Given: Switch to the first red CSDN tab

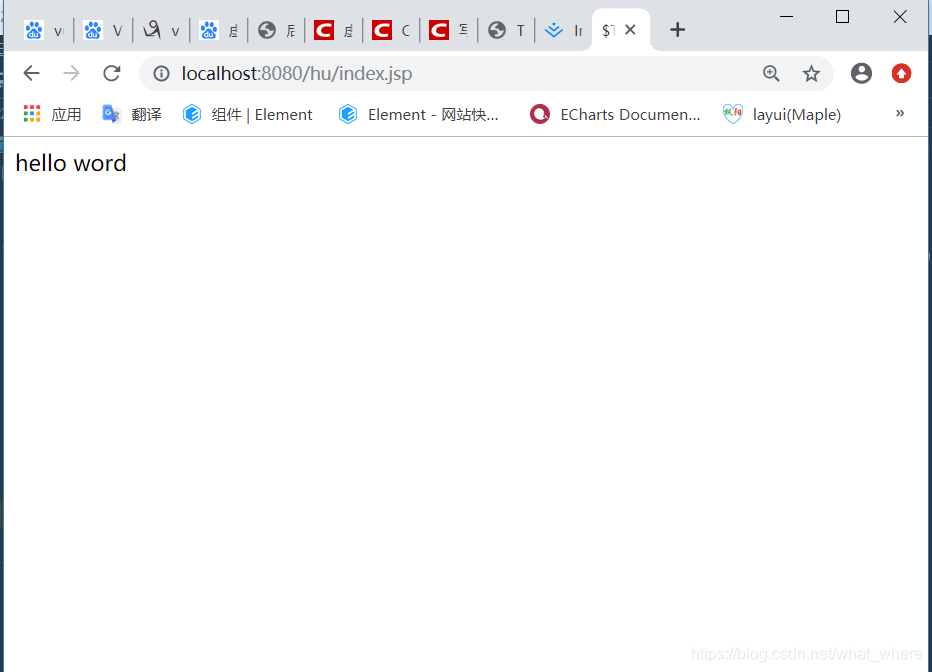Looking at the screenshot, I should point(333,30).
